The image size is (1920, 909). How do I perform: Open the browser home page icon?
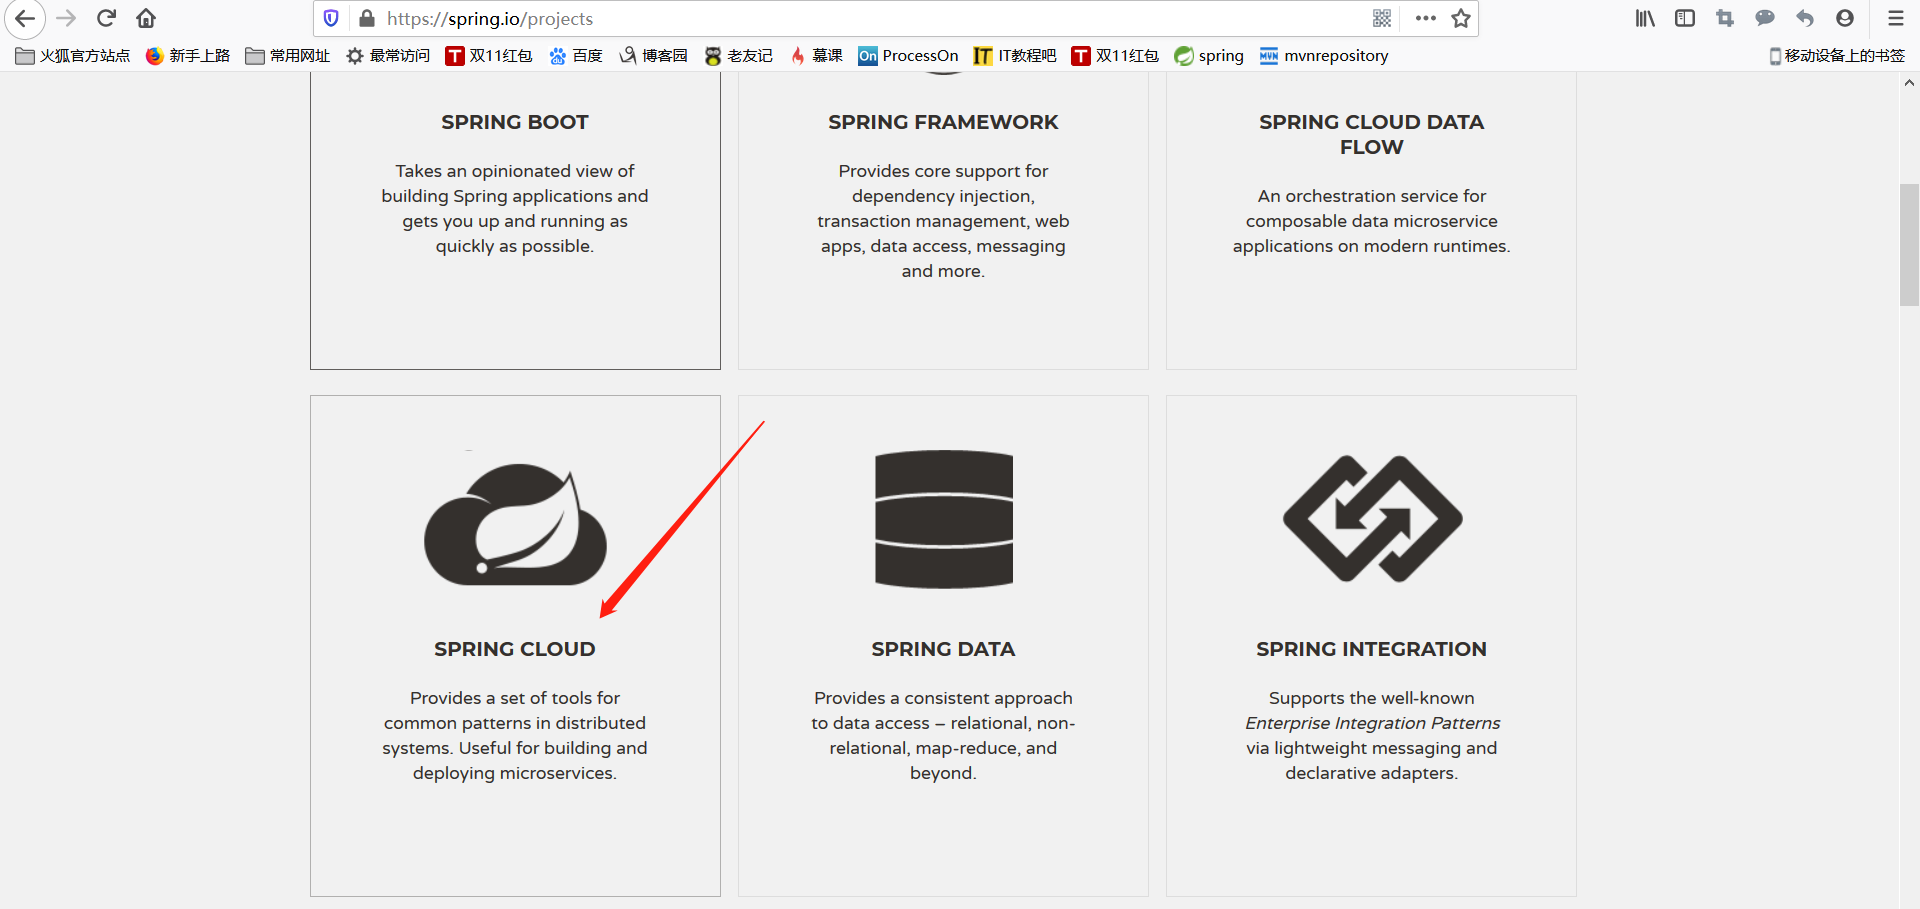[x=146, y=18]
